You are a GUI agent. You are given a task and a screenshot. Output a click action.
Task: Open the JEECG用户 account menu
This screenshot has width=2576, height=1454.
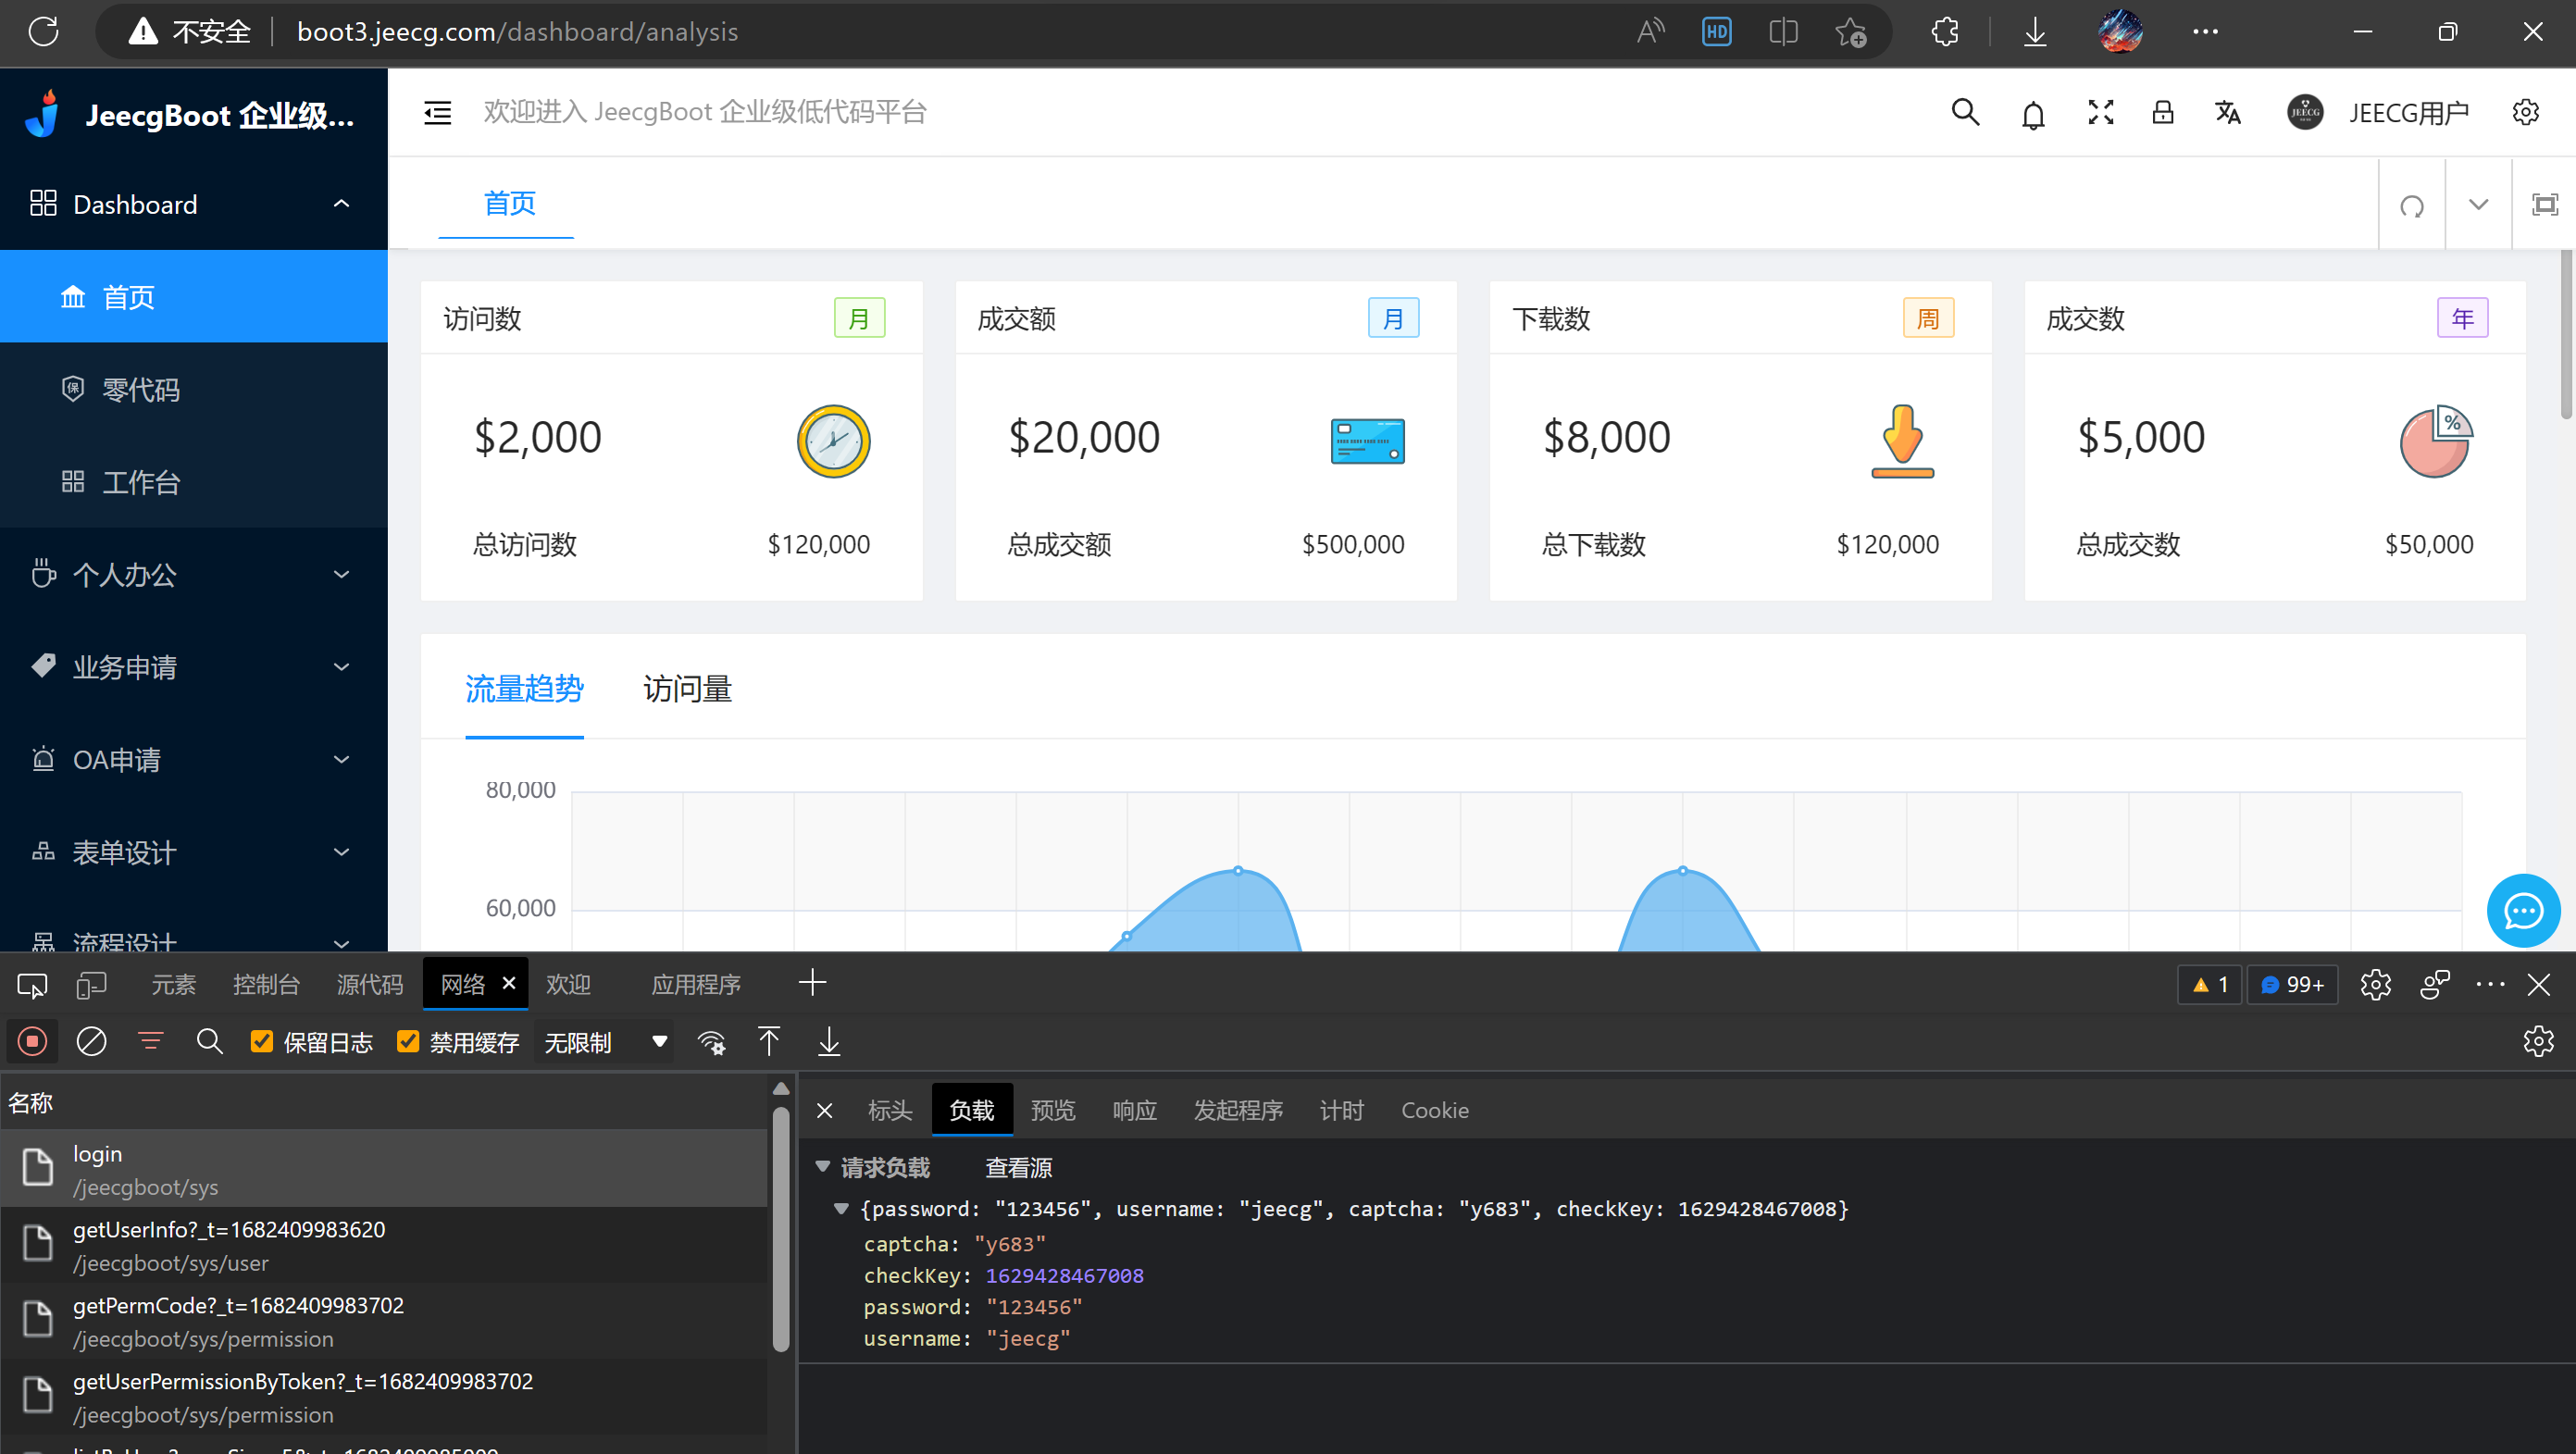click(x=2378, y=112)
